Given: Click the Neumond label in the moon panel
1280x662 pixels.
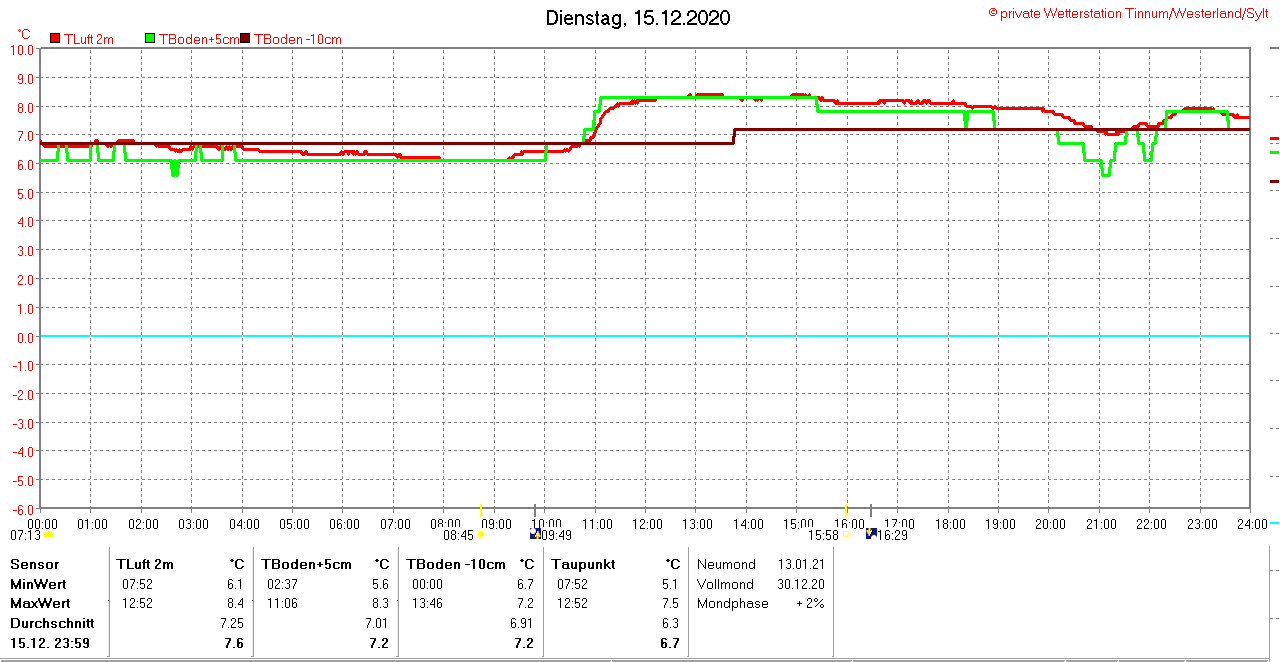Looking at the screenshot, I should pos(726,564).
